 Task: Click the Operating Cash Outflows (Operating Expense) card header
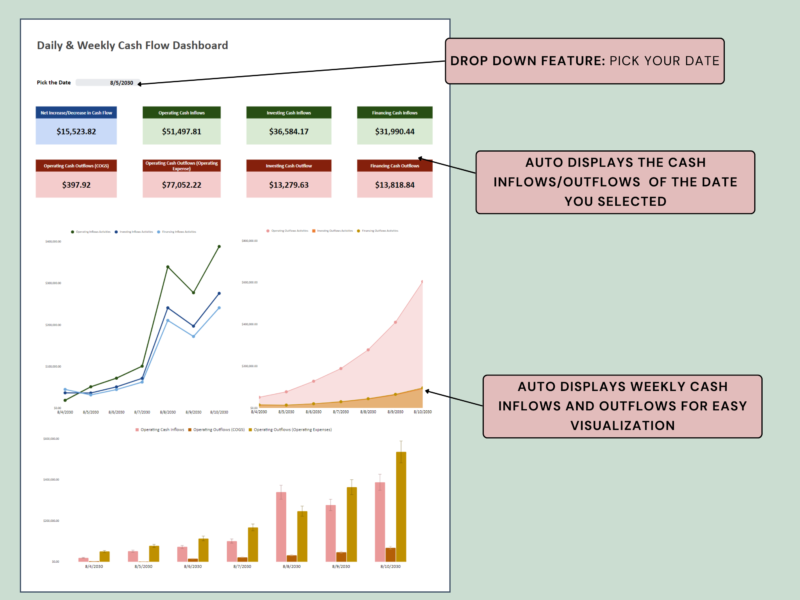click(x=182, y=166)
